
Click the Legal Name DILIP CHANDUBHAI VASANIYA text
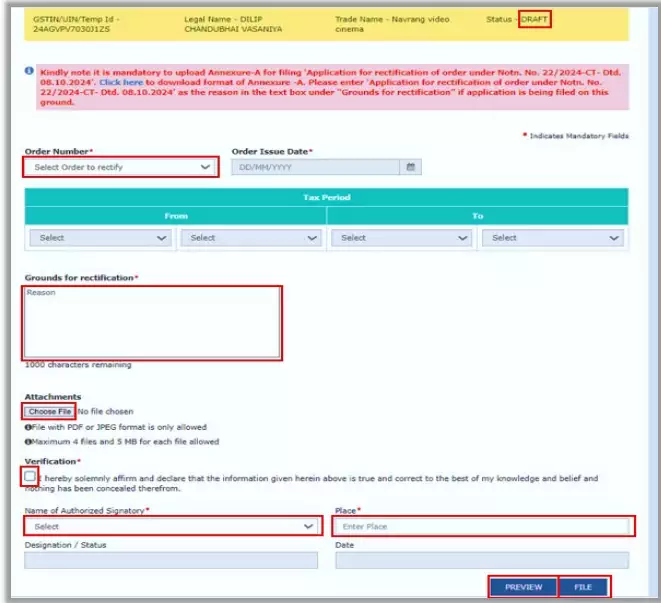coord(233,24)
